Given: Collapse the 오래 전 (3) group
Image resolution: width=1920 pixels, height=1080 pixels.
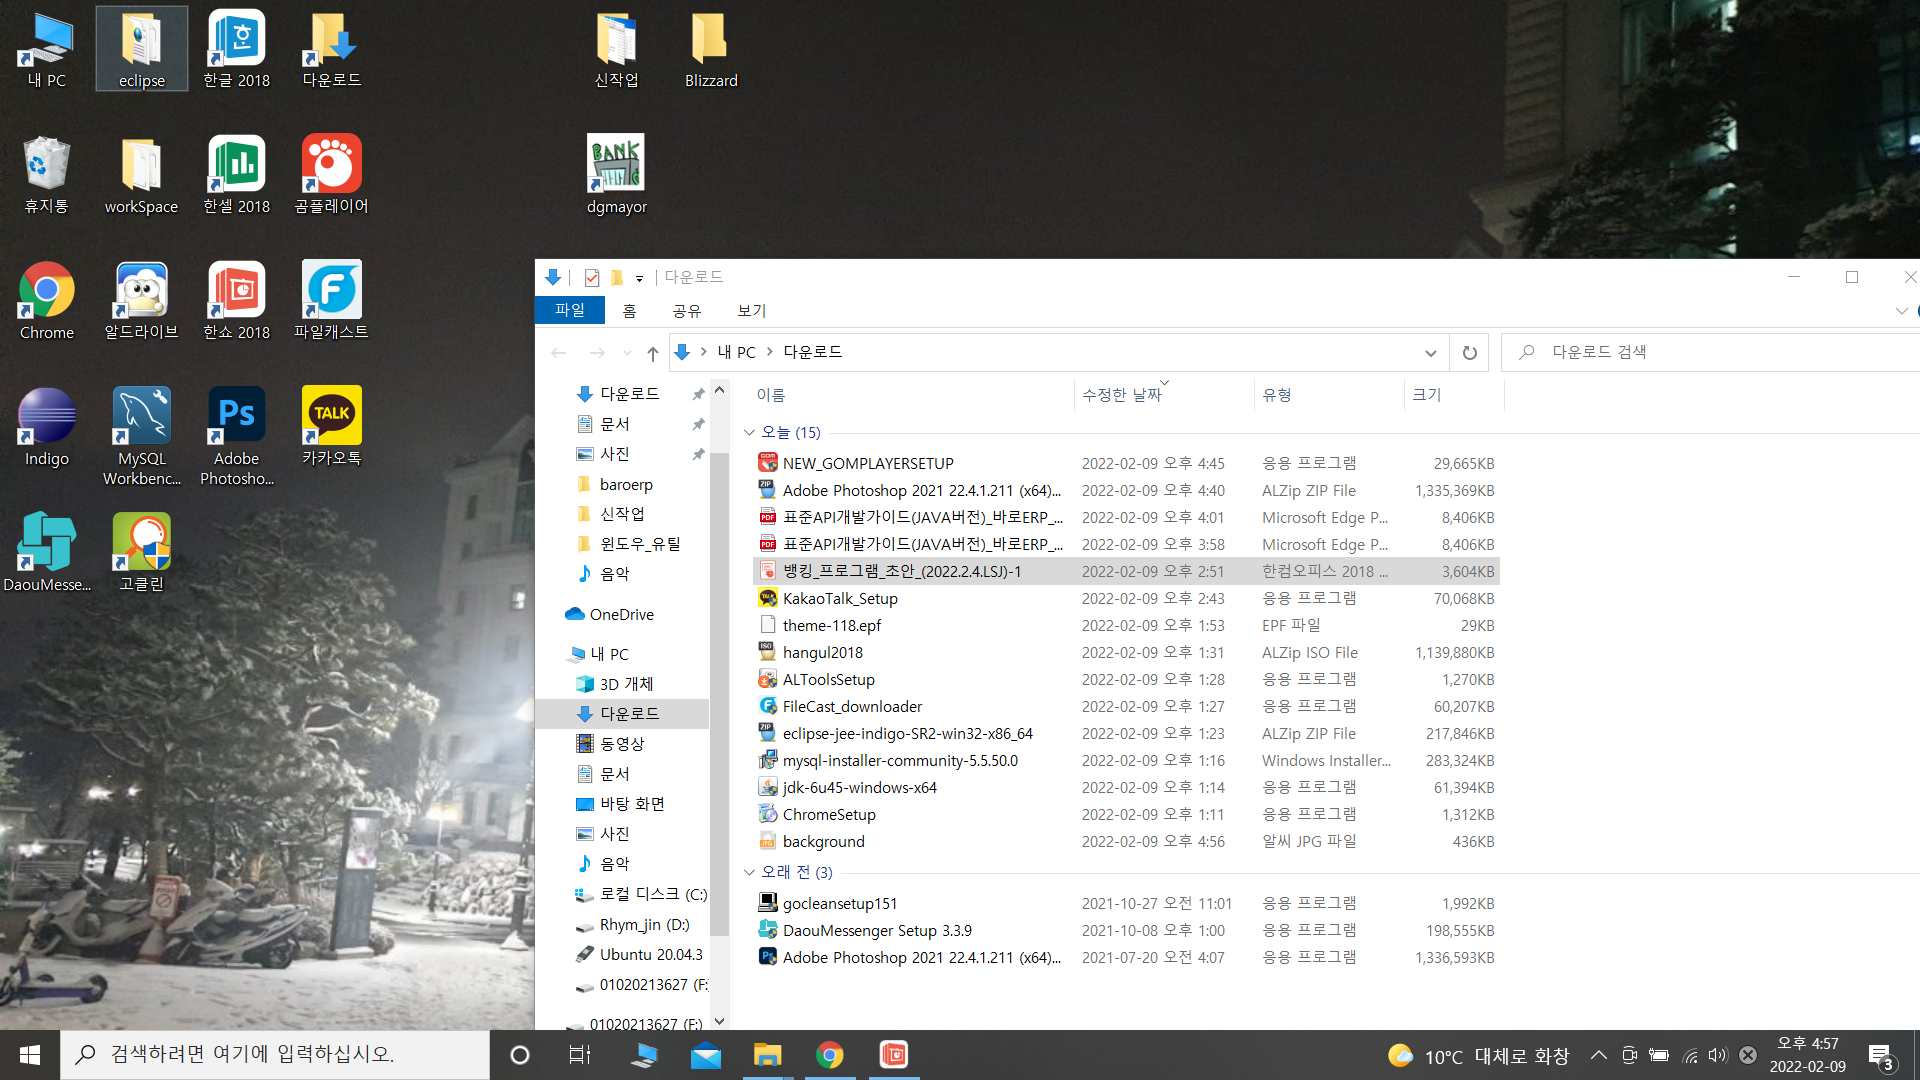Looking at the screenshot, I should coord(749,872).
